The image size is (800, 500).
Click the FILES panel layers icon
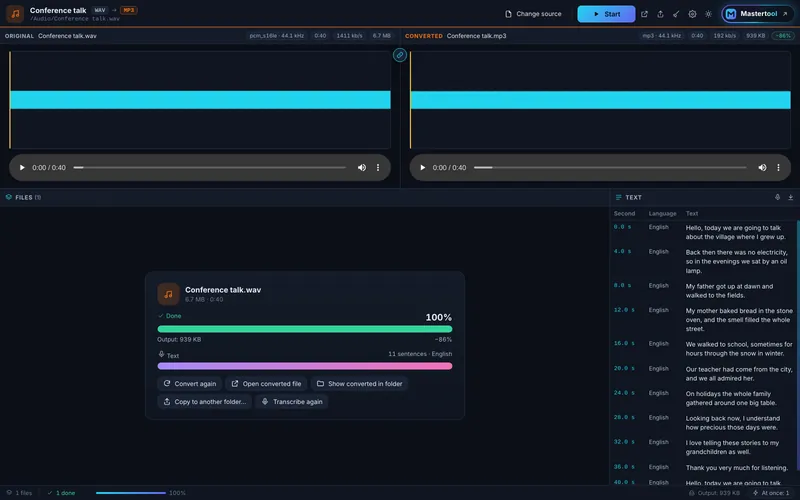(x=9, y=197)
